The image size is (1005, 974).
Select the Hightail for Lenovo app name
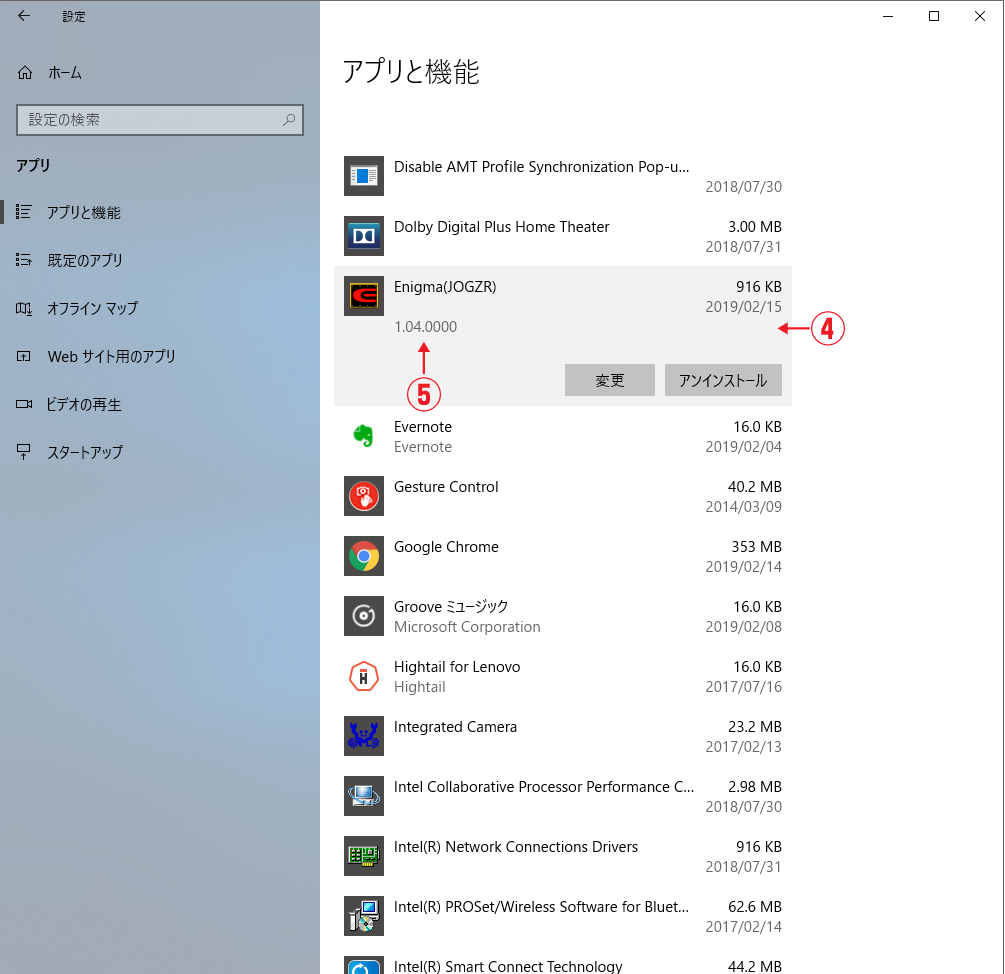[x=457, y=667]
